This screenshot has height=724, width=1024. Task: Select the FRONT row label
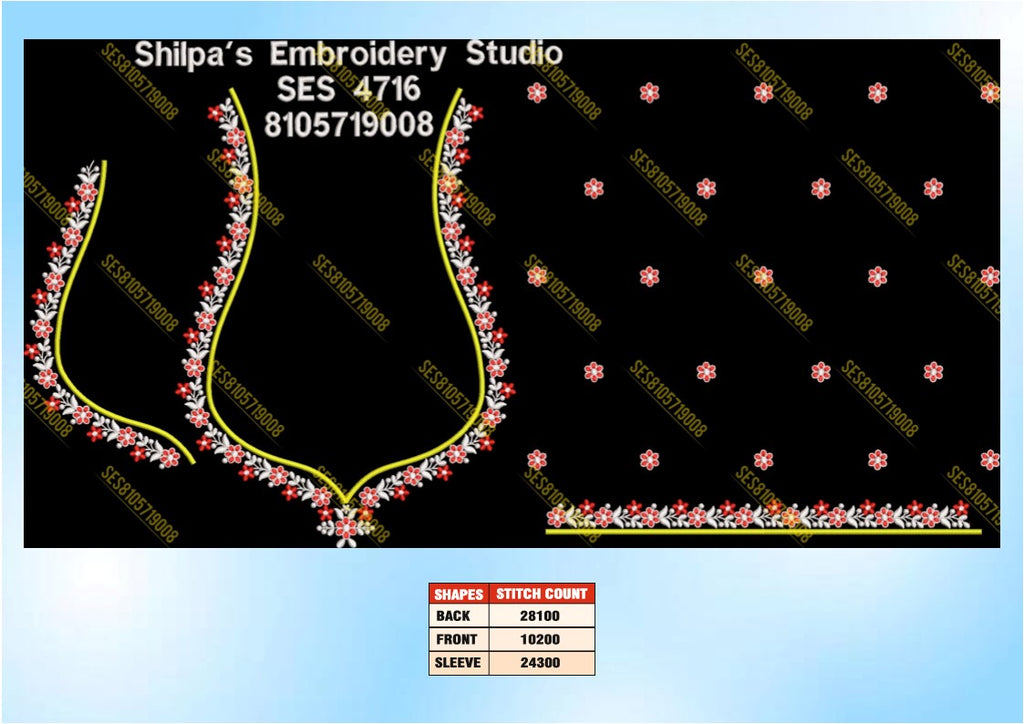click(x=456, y=639)
